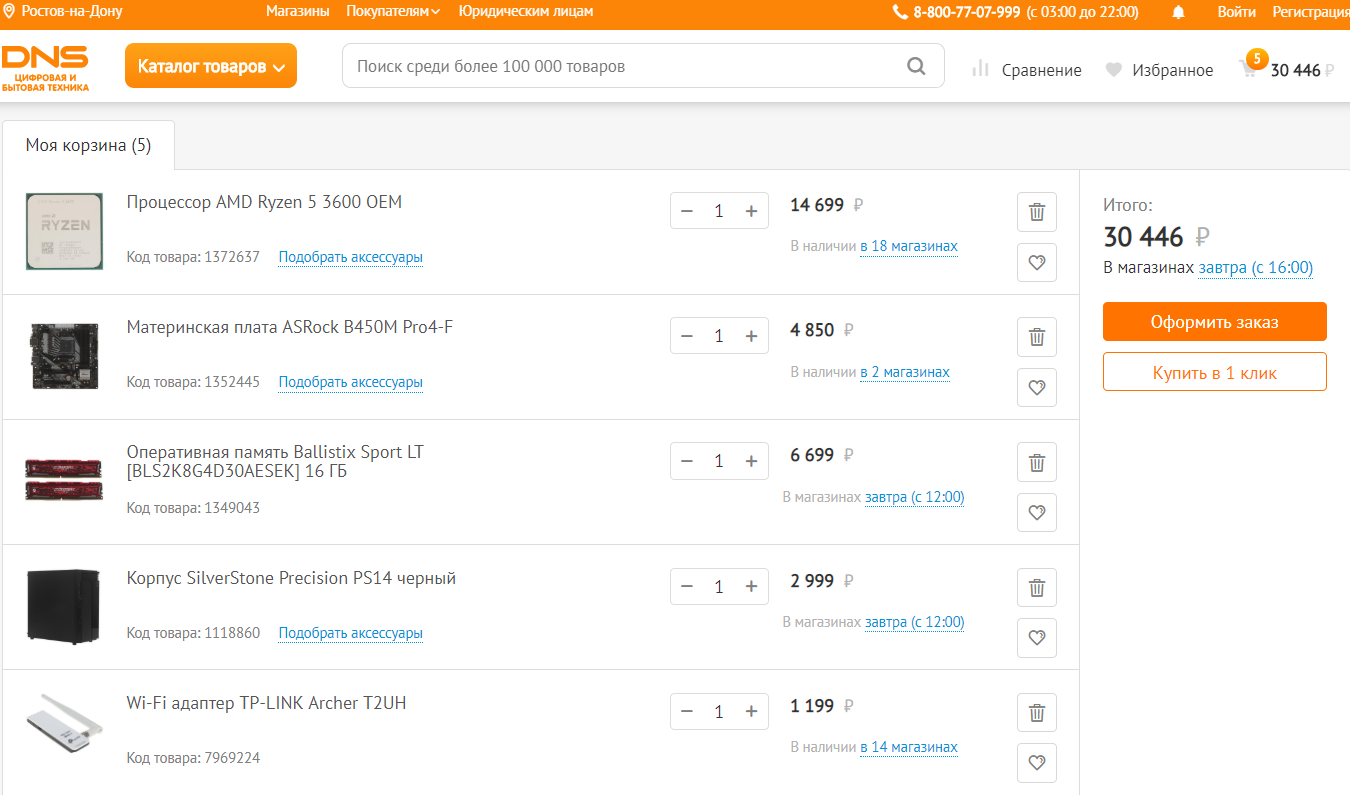Viewport: 1350px width, 795px height.
Task: Click the DNS logo
Action: pyautogui.click(x=45, y=68)
